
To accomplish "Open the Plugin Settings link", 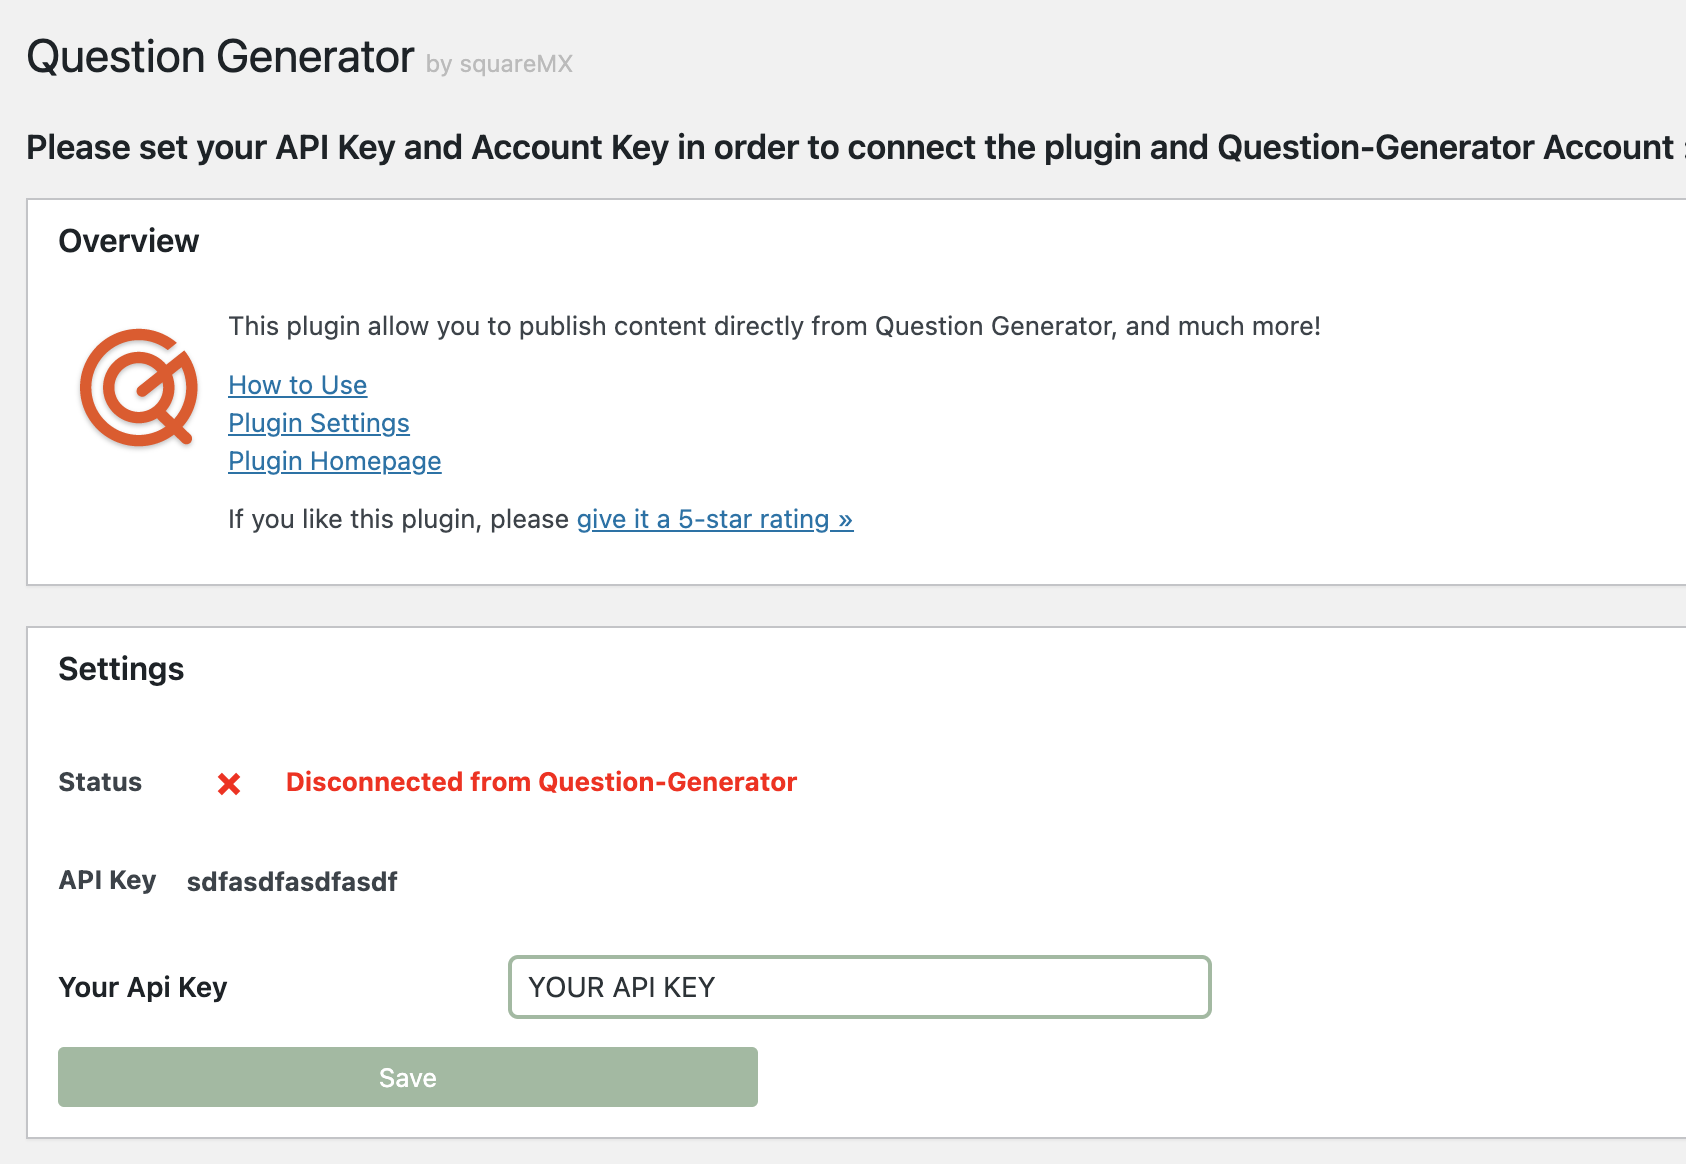I will 318,423.
